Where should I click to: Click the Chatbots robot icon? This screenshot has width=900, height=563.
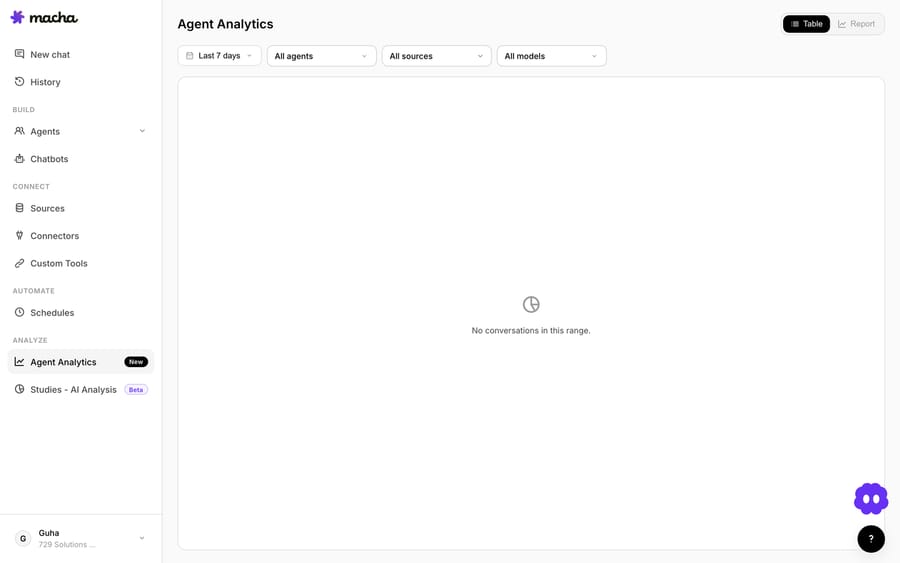(20, 158)
